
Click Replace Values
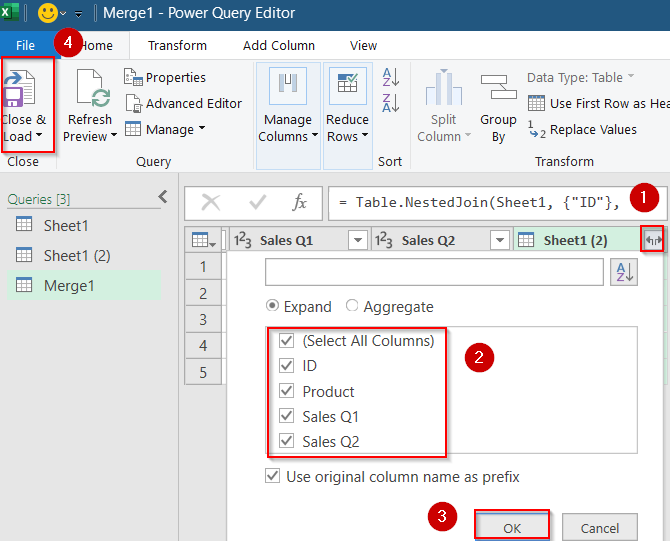[582, 129]
